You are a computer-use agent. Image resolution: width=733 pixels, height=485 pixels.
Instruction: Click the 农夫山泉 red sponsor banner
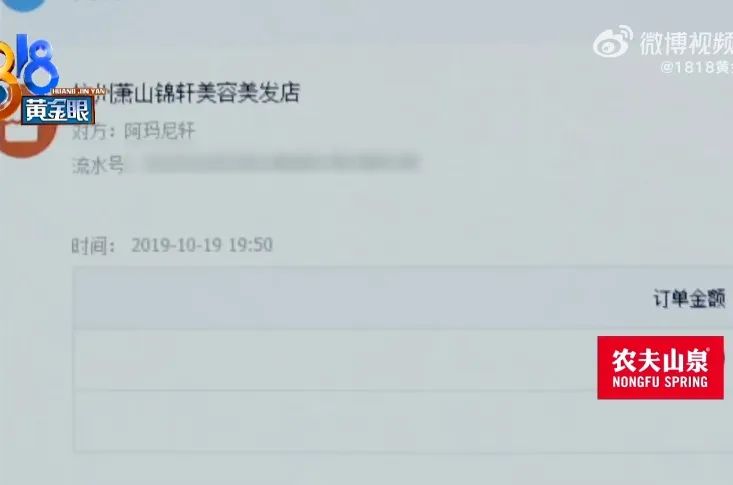tap(660, 368)
